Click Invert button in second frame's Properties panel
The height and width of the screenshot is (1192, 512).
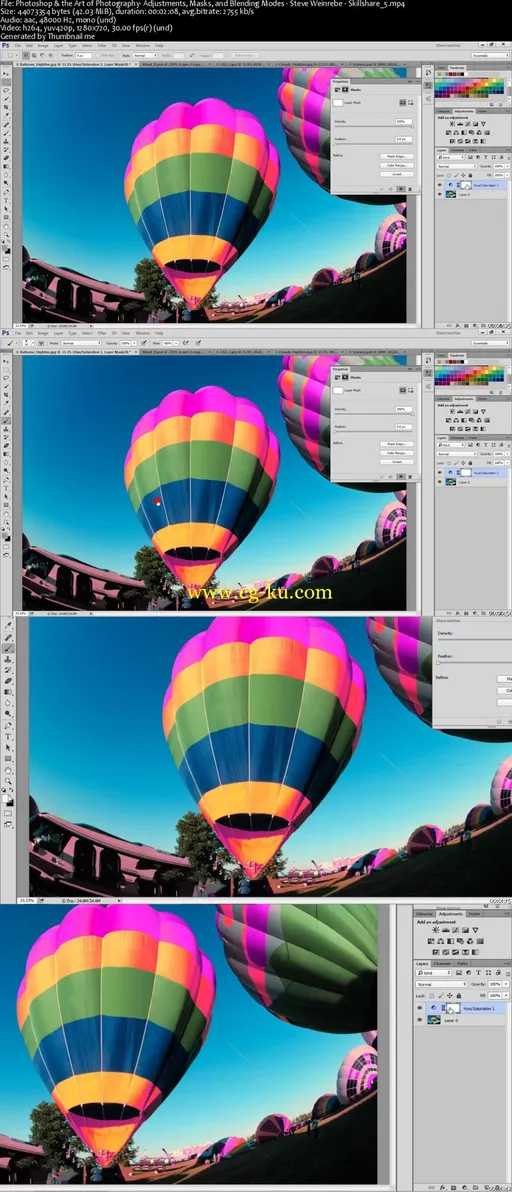coord(397,461)
